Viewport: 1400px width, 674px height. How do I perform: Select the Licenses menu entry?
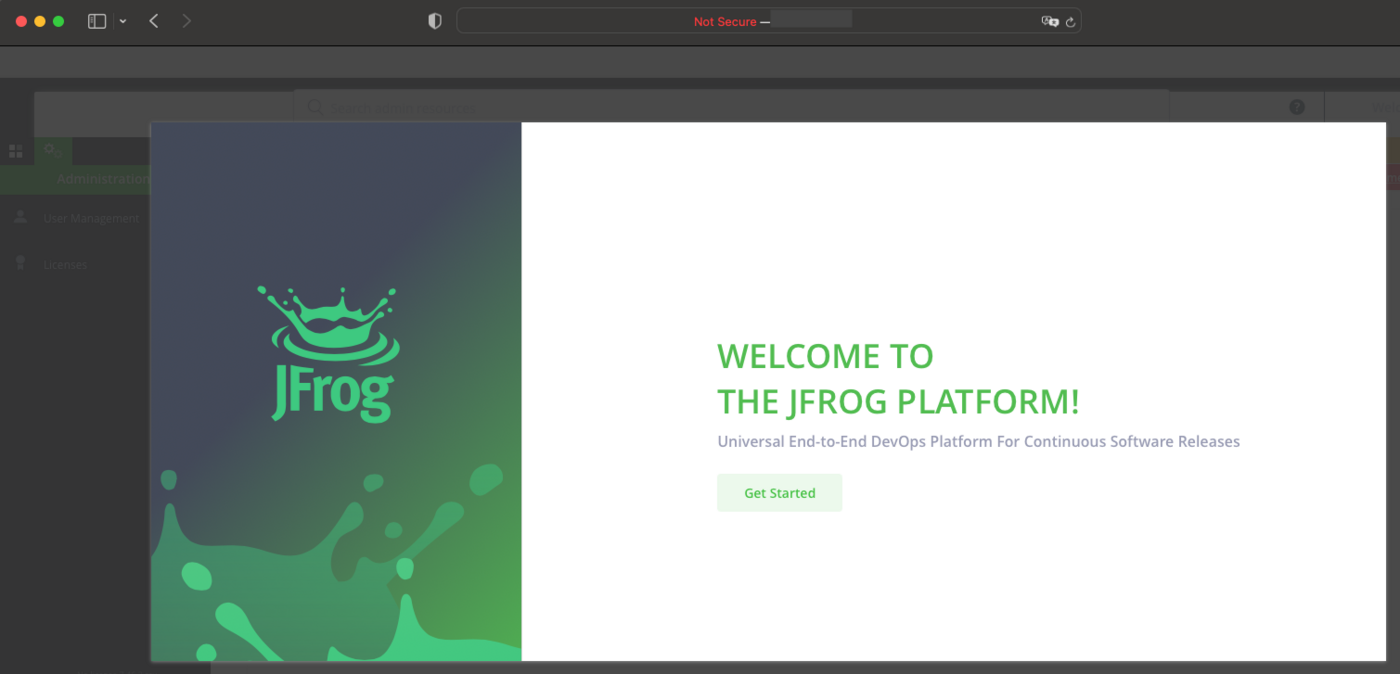click(x=64, y=263)
